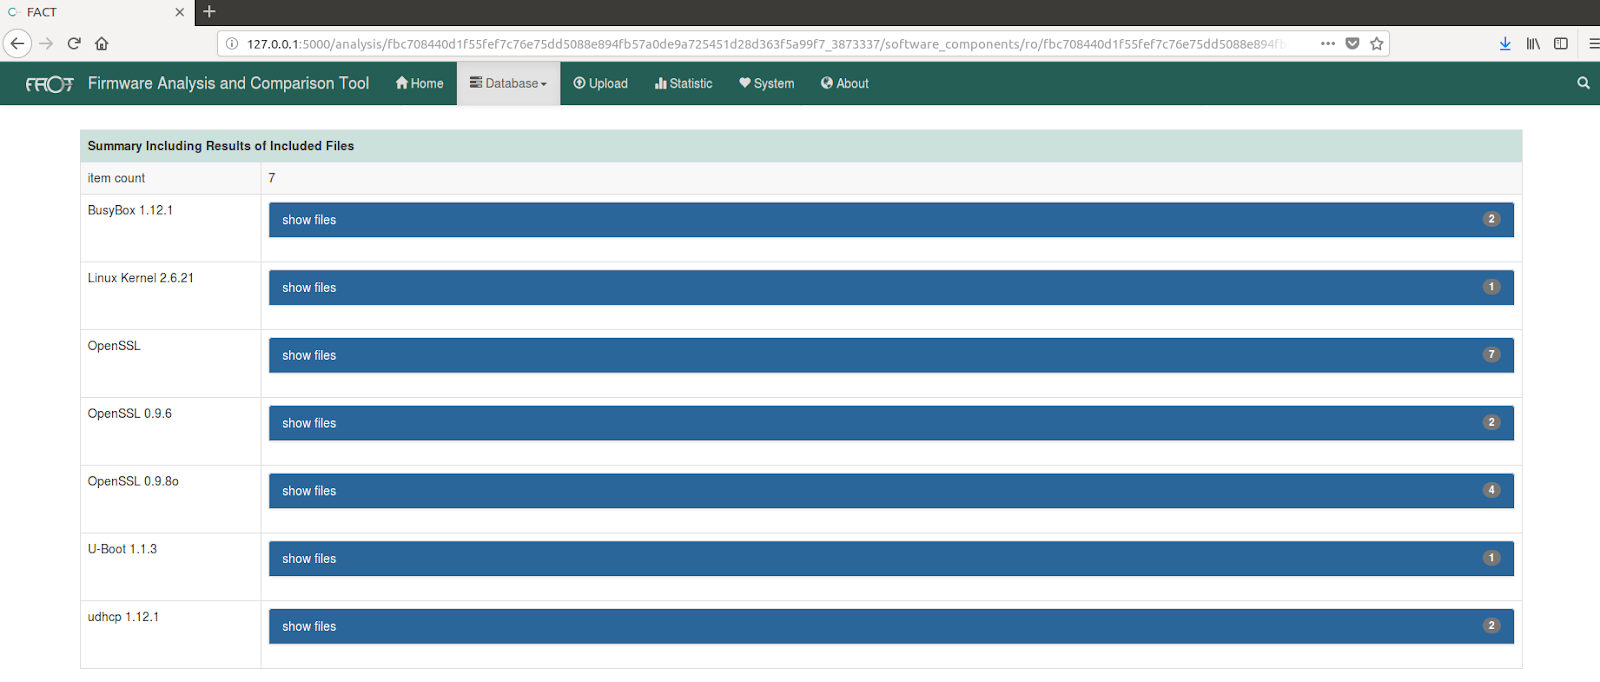This screenshot has height=682, width=1600.
Task: Click the browser forward arrow
Action: (x=46, y=43)
